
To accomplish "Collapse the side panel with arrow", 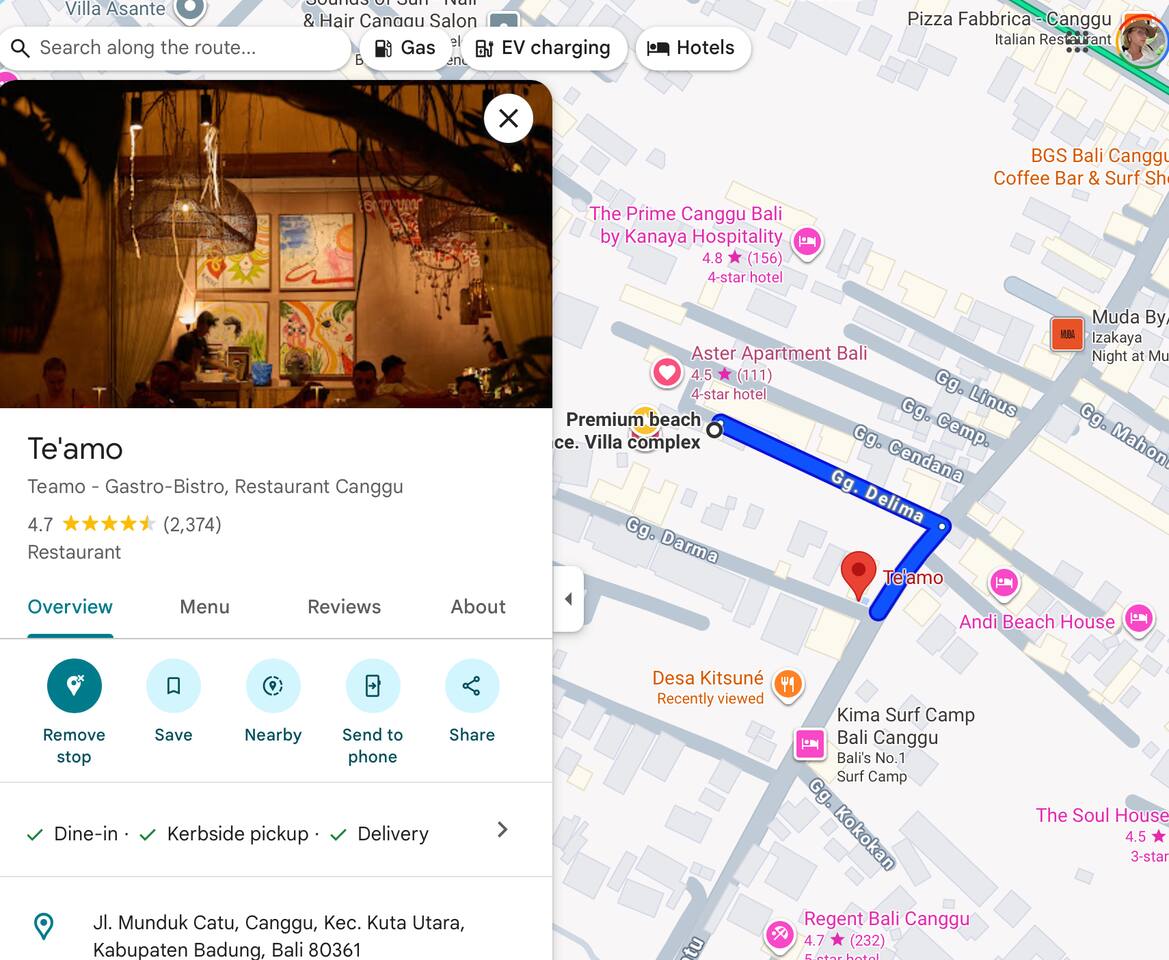I will point(568,599).
